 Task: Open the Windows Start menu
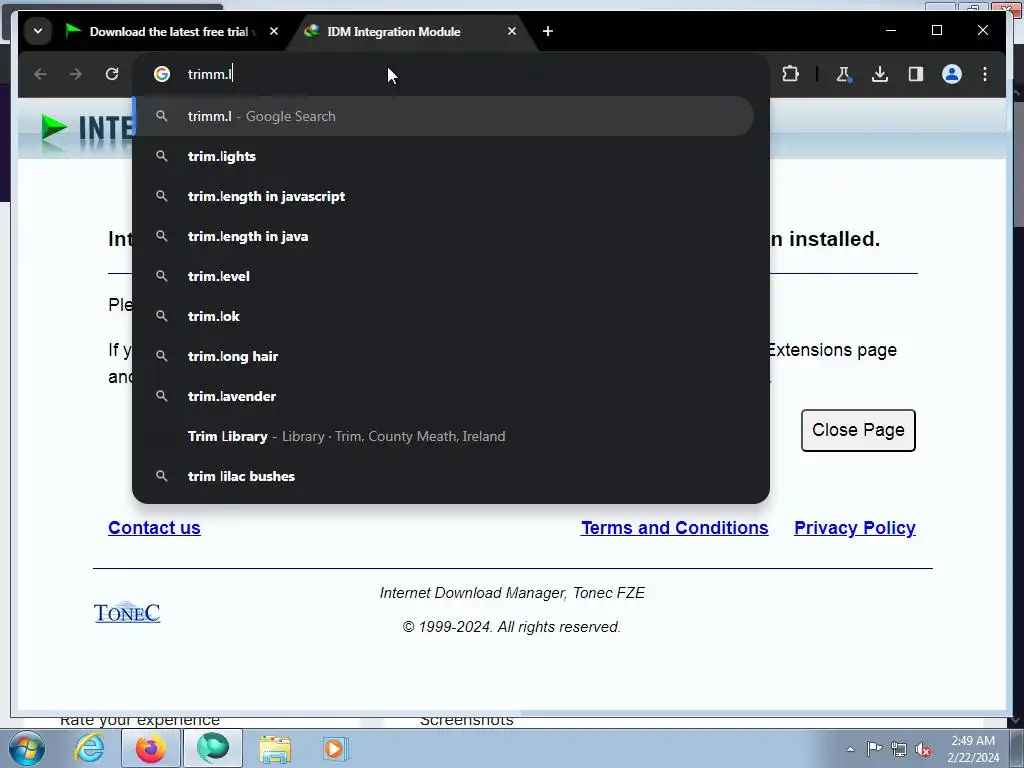click(27, 748)
